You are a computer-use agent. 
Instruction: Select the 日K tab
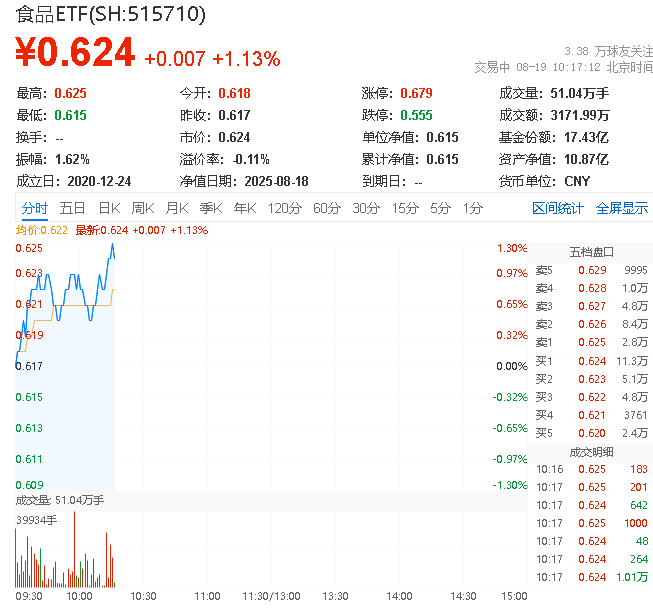point(109,208)
